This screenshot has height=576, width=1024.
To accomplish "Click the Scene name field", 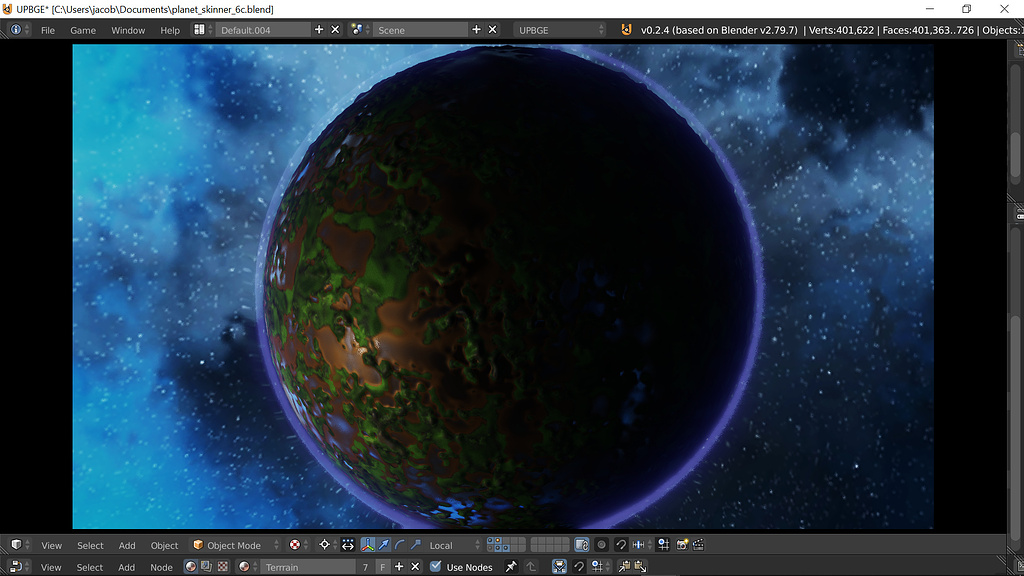I will [420, 30].
